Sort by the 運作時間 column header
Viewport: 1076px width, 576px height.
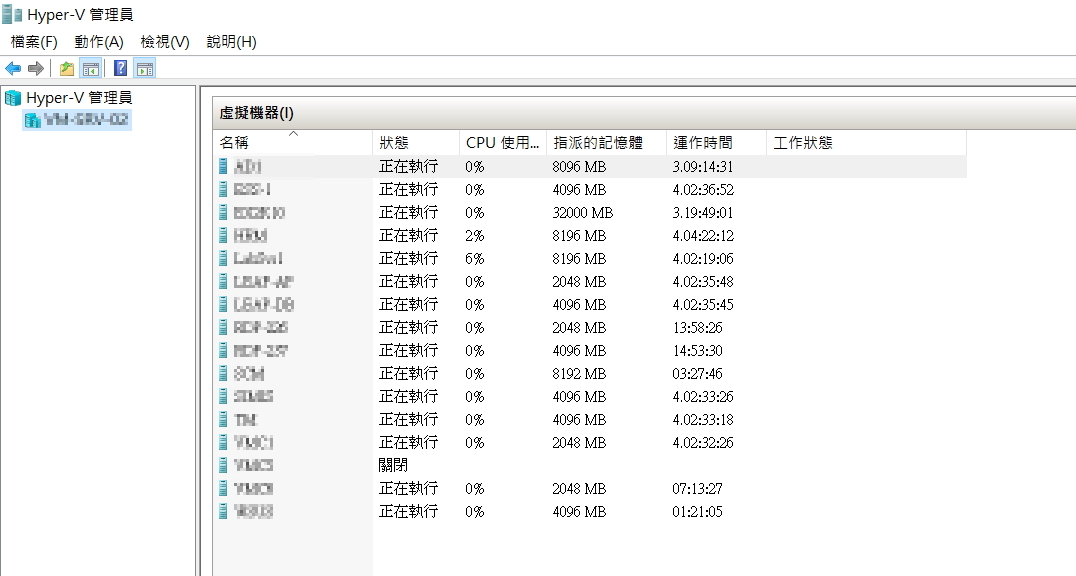pyautogui.click(x=716, y=143)
